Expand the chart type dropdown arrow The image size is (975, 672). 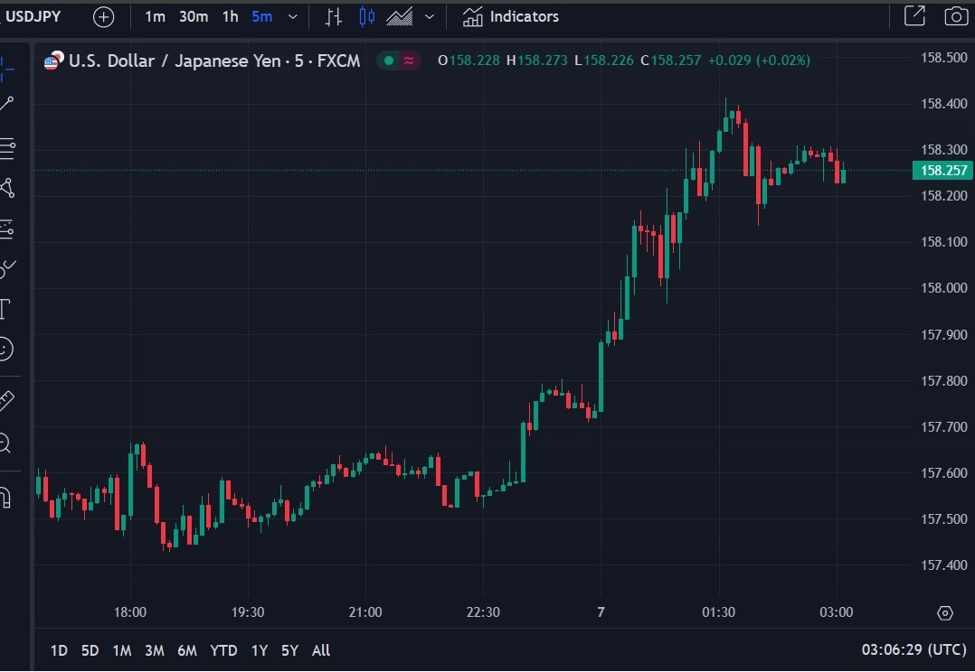pyautogui.click(x=430, y=17)
